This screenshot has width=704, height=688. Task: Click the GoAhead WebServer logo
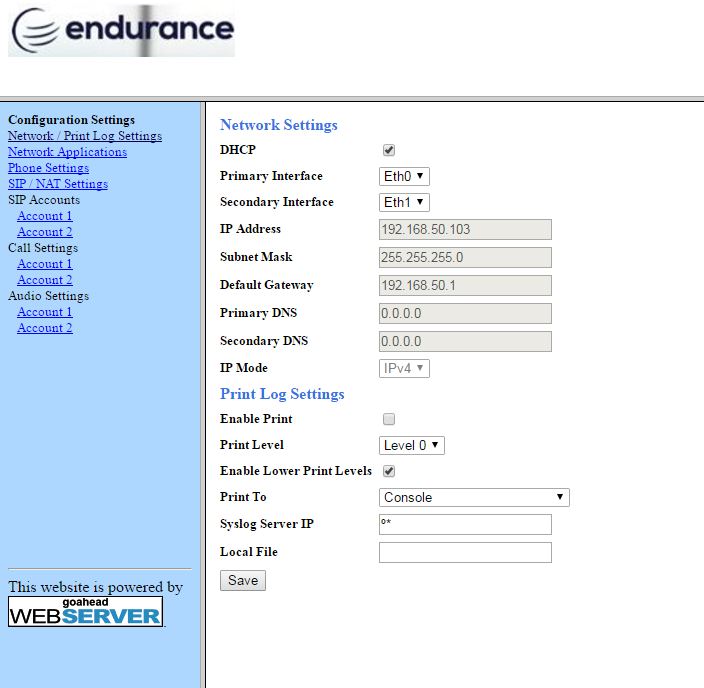pyautogui.click(x=85, y=612)
